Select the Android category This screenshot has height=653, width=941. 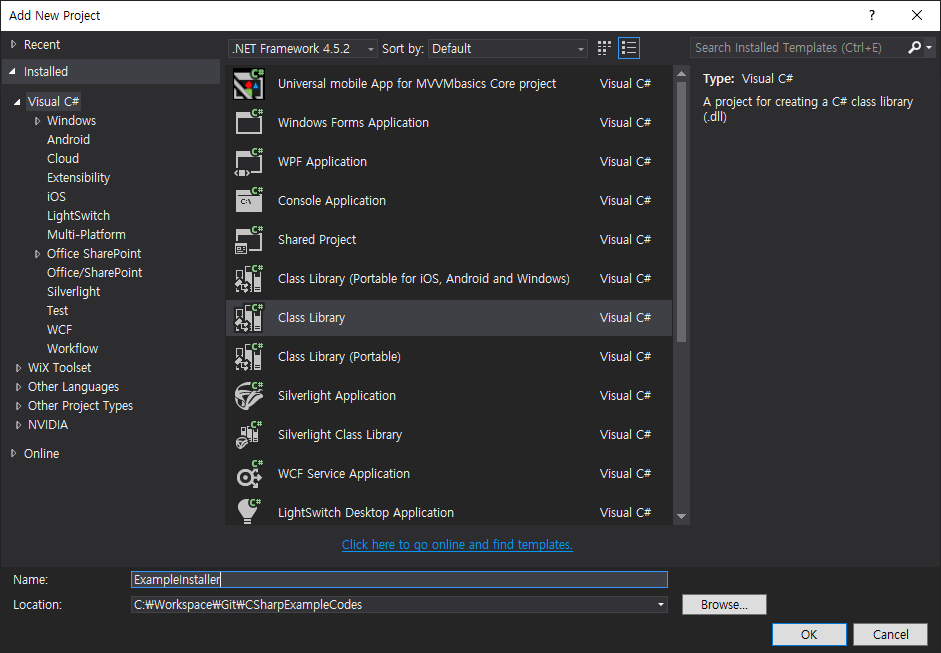click(x=68, y=139)
